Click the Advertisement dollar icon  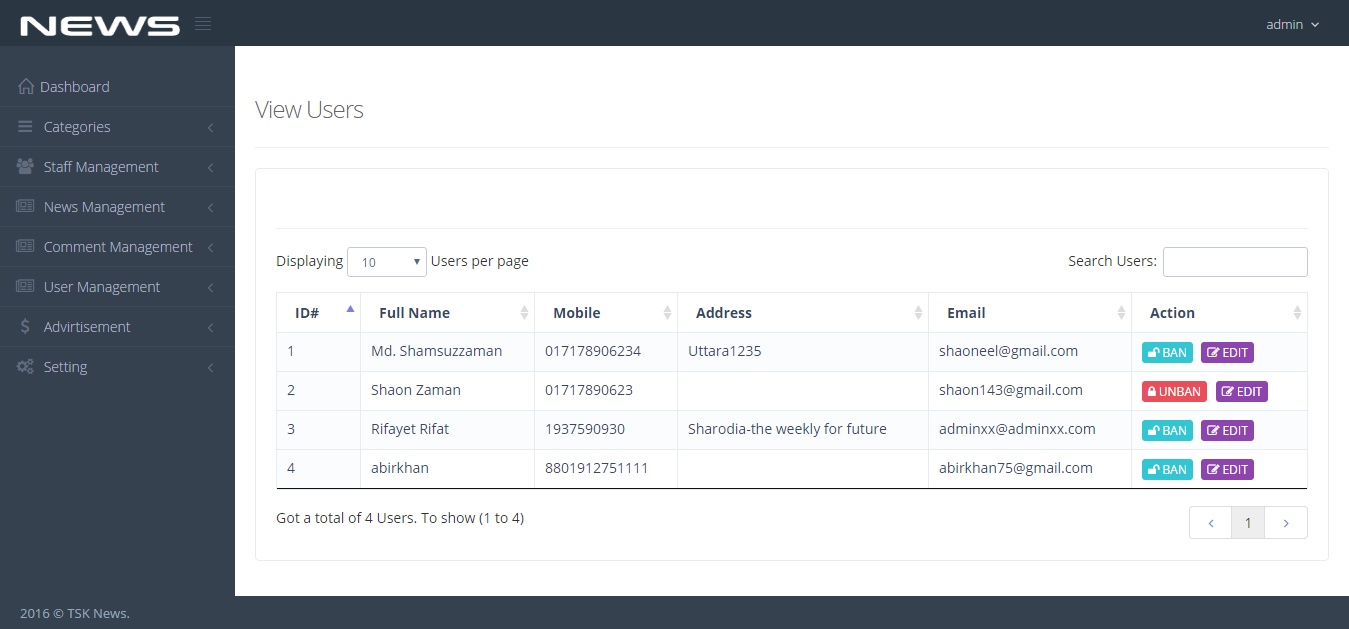[25, 327]
